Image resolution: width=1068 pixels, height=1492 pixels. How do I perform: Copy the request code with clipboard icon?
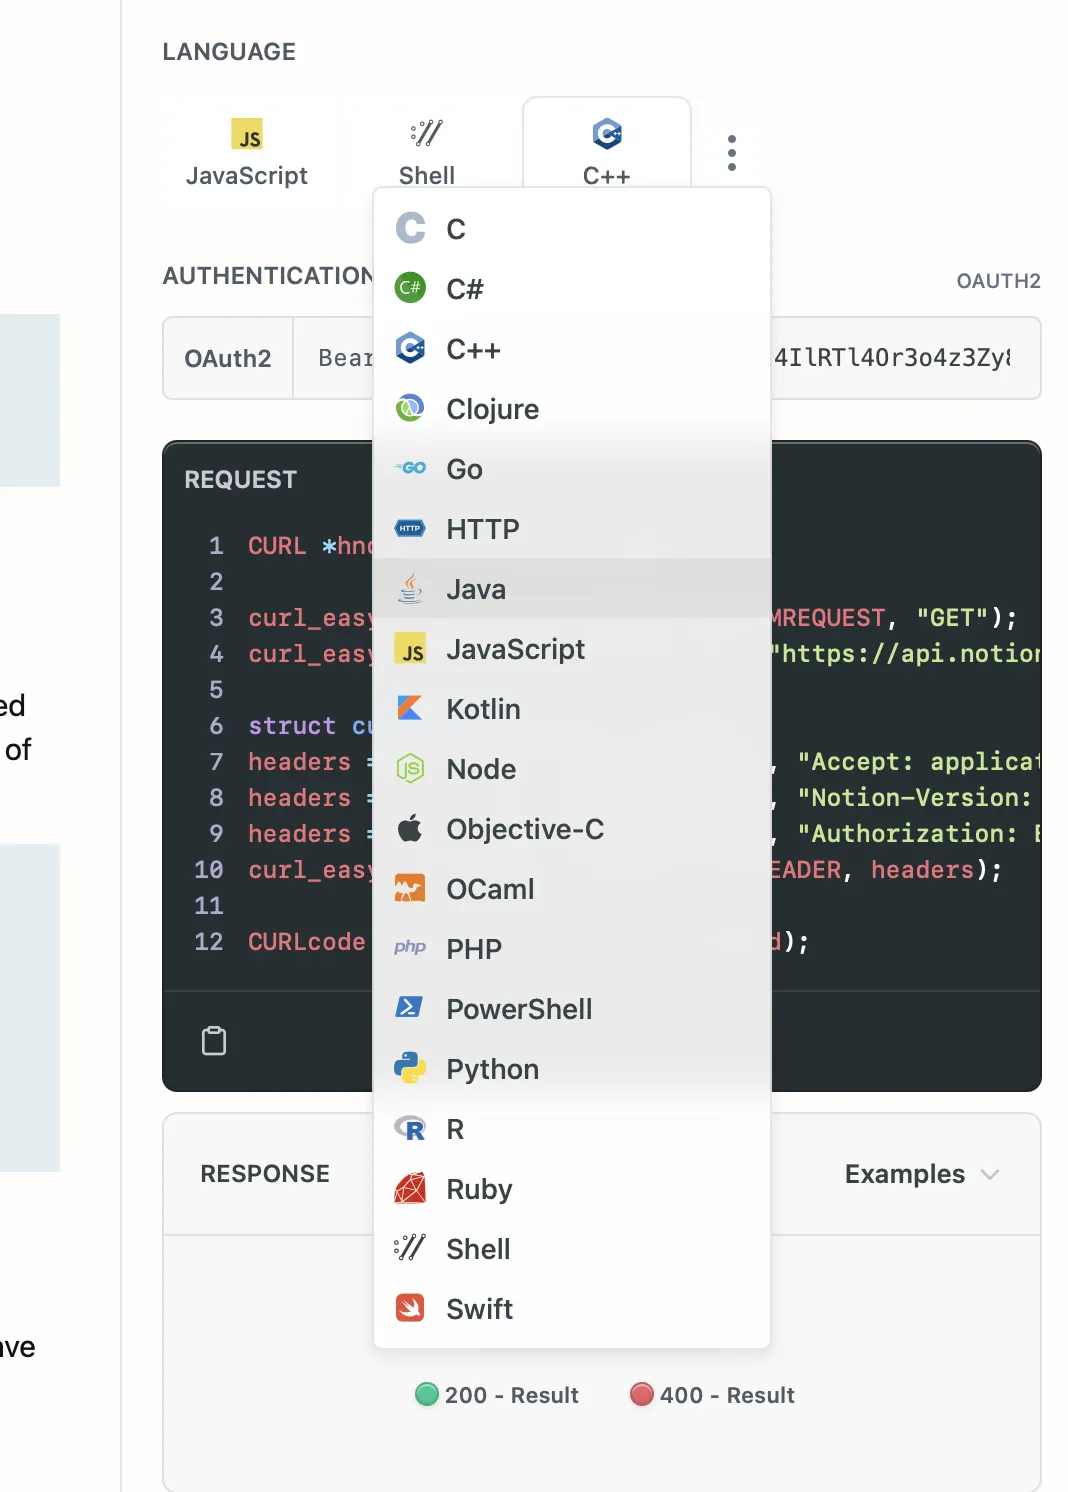(214, 1041)
